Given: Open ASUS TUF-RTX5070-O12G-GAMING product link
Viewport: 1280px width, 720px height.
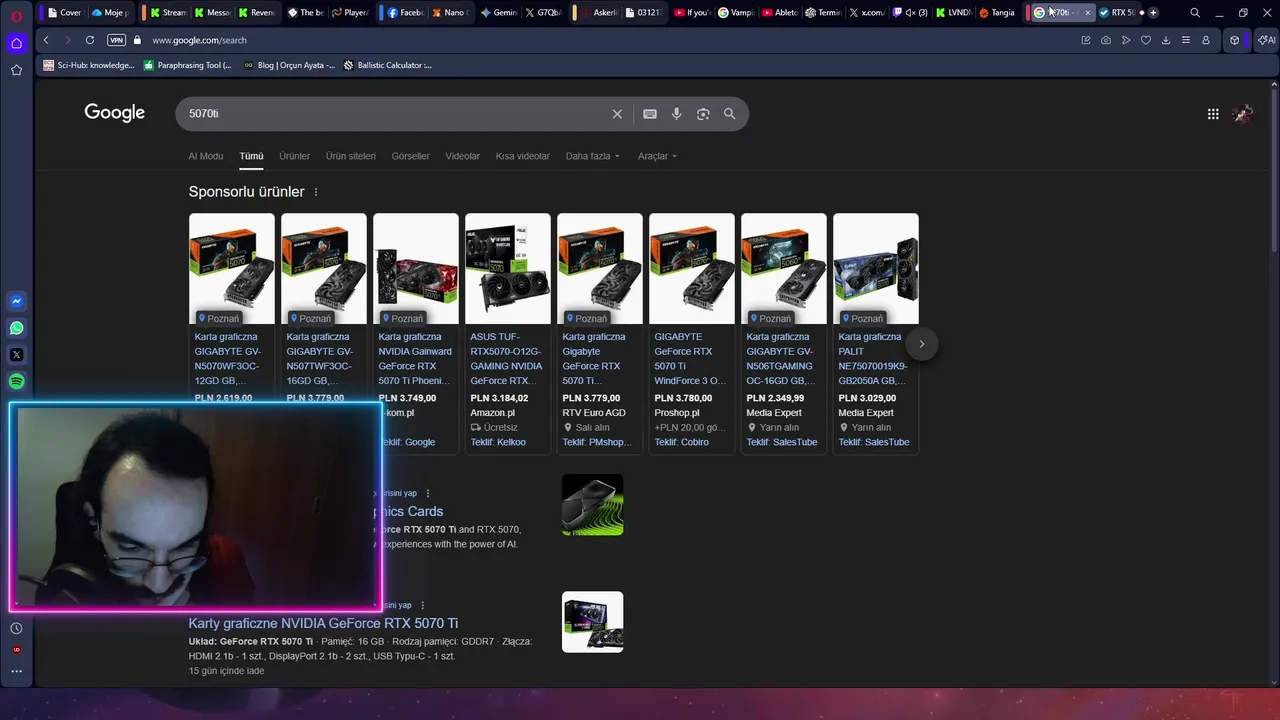Looking at the screenshot, I should [x=506, y=358].
